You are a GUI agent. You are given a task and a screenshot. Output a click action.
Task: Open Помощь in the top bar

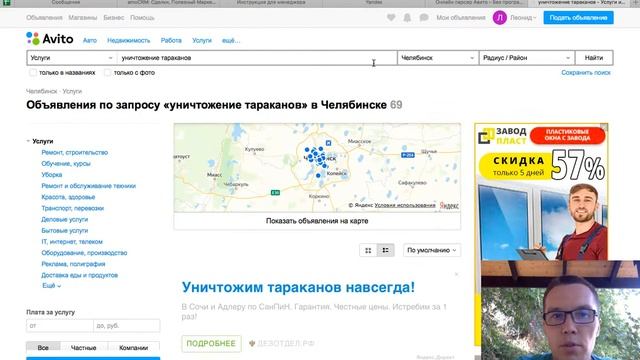click(x=142, y=18)
